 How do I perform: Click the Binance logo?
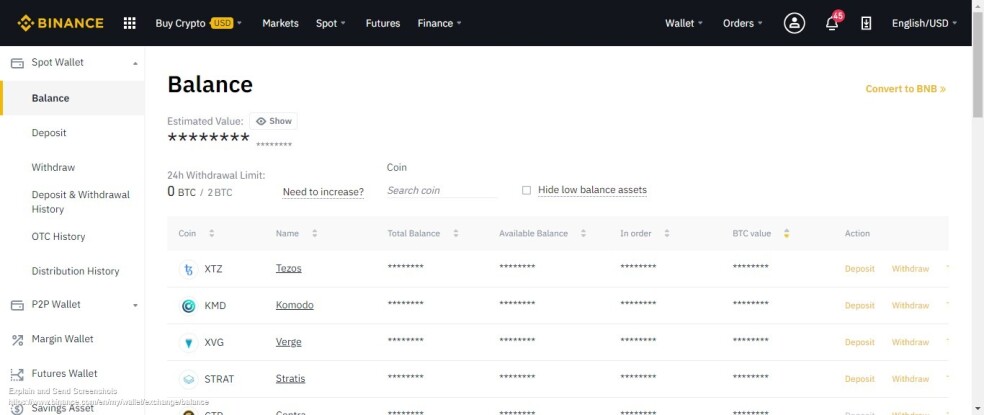[60, 23]
